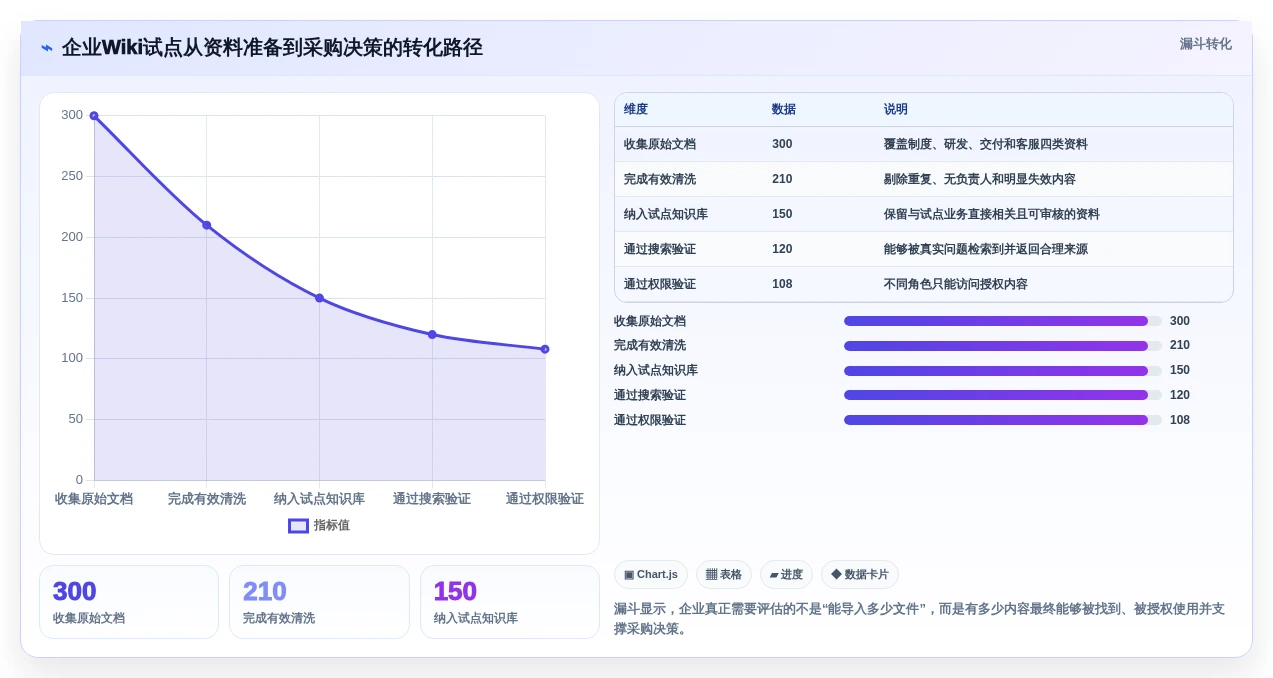Viewport: 1273px width, 678px height.
Task: Click the x-axis label 通过搜索验证
Action: (432, 499)
